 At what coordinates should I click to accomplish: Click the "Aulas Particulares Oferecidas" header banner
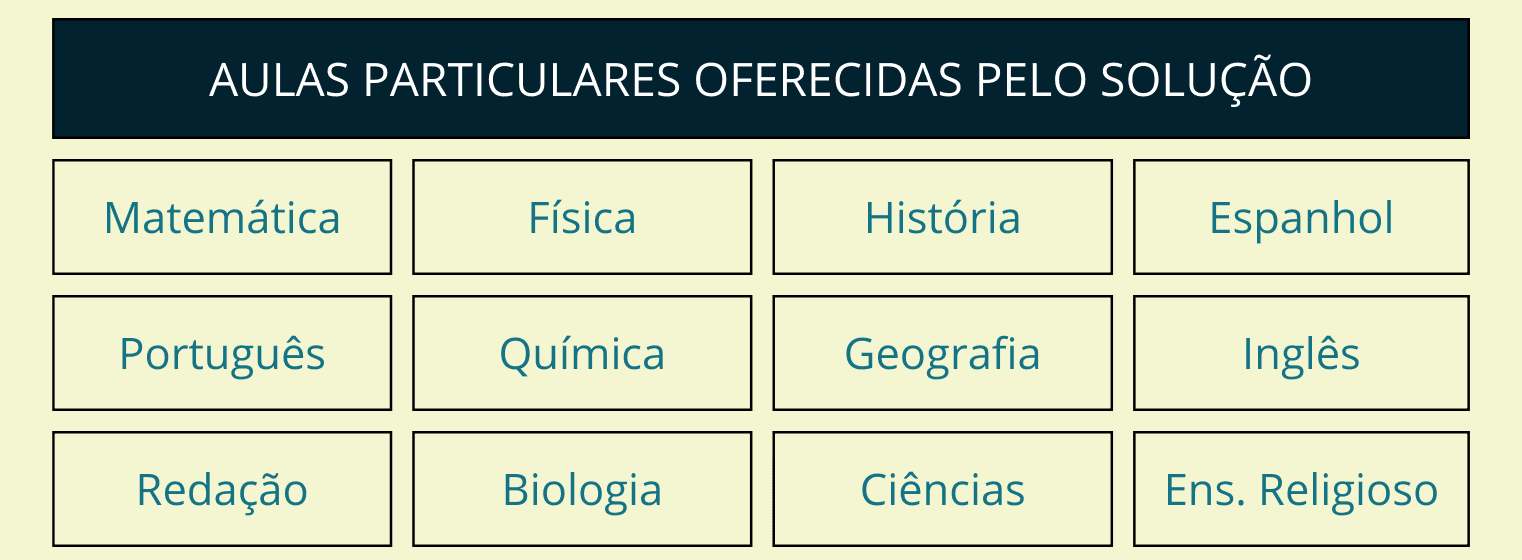(x=760, y=79)
